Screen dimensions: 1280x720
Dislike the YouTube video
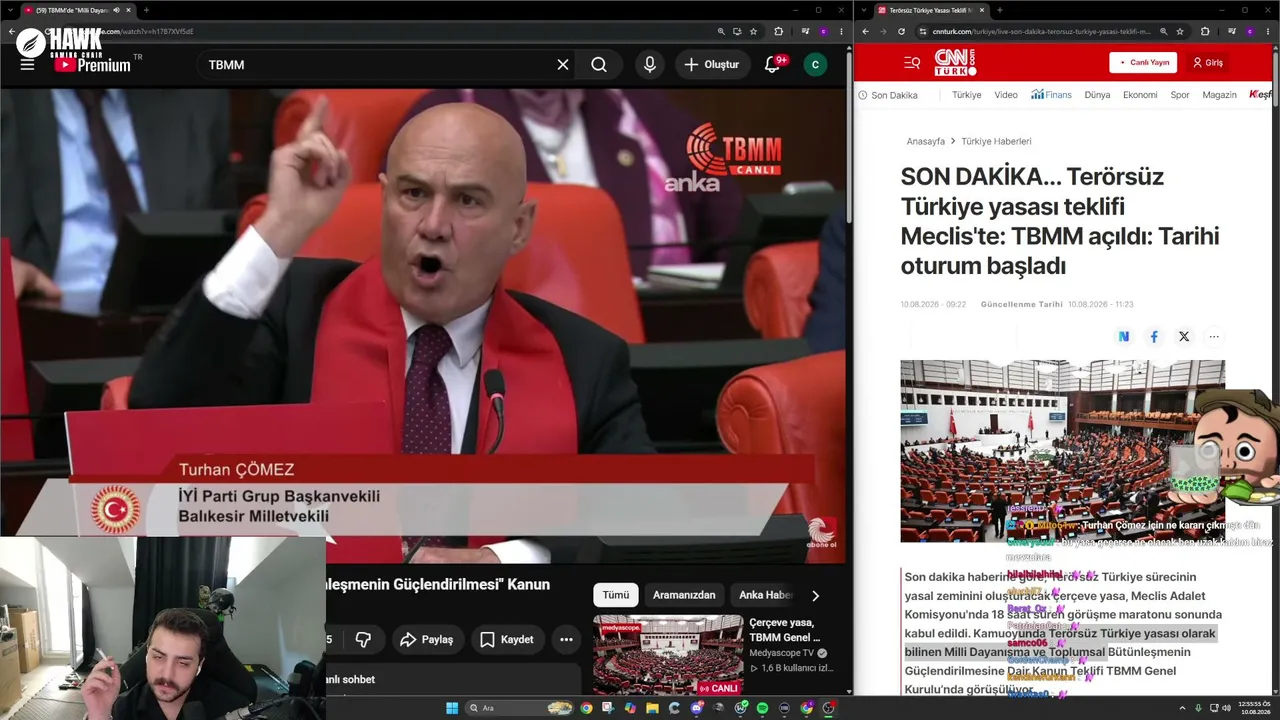click(363, 640)
